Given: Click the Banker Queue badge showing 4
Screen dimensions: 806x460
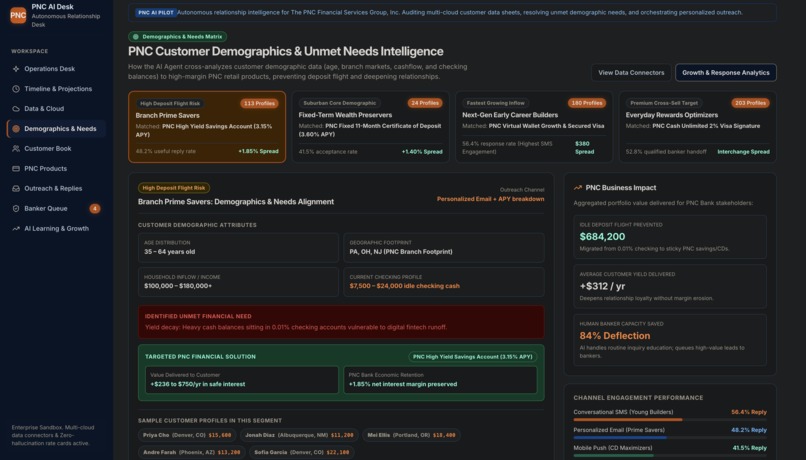Looking at the screenshot, I should (x=95, y=209).
